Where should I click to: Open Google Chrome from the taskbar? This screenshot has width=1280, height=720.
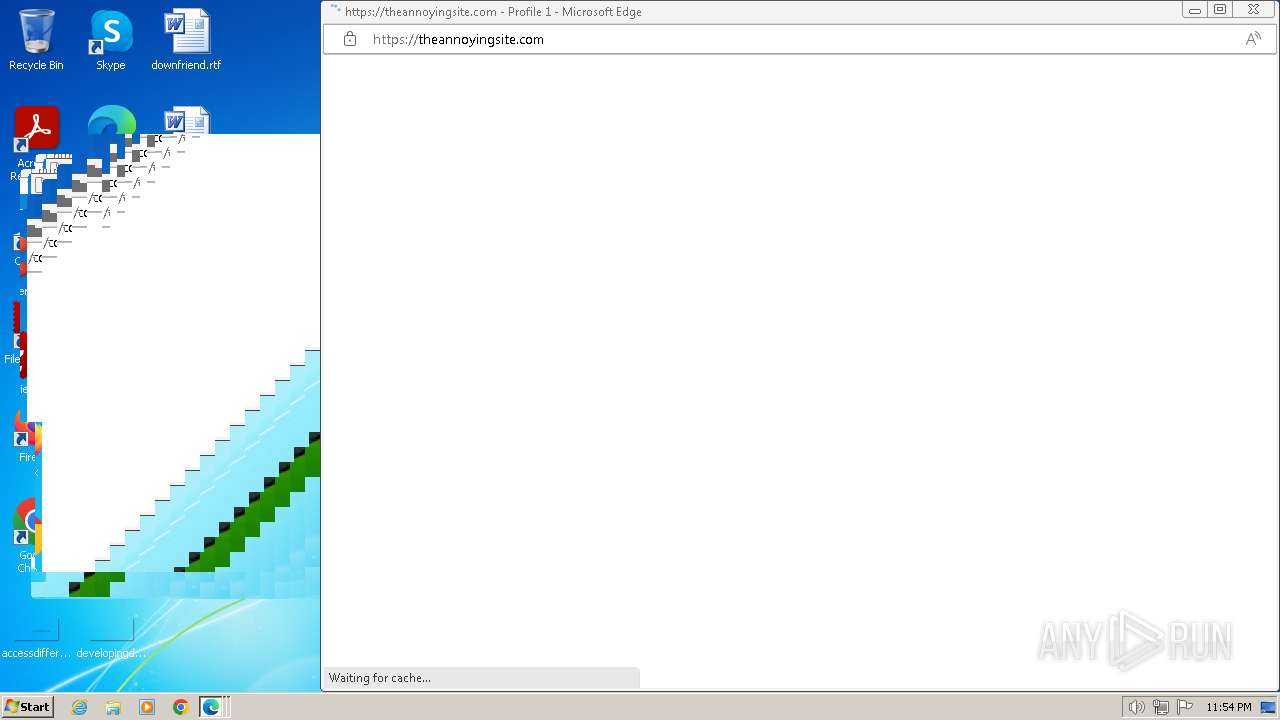tap(180, 707)
